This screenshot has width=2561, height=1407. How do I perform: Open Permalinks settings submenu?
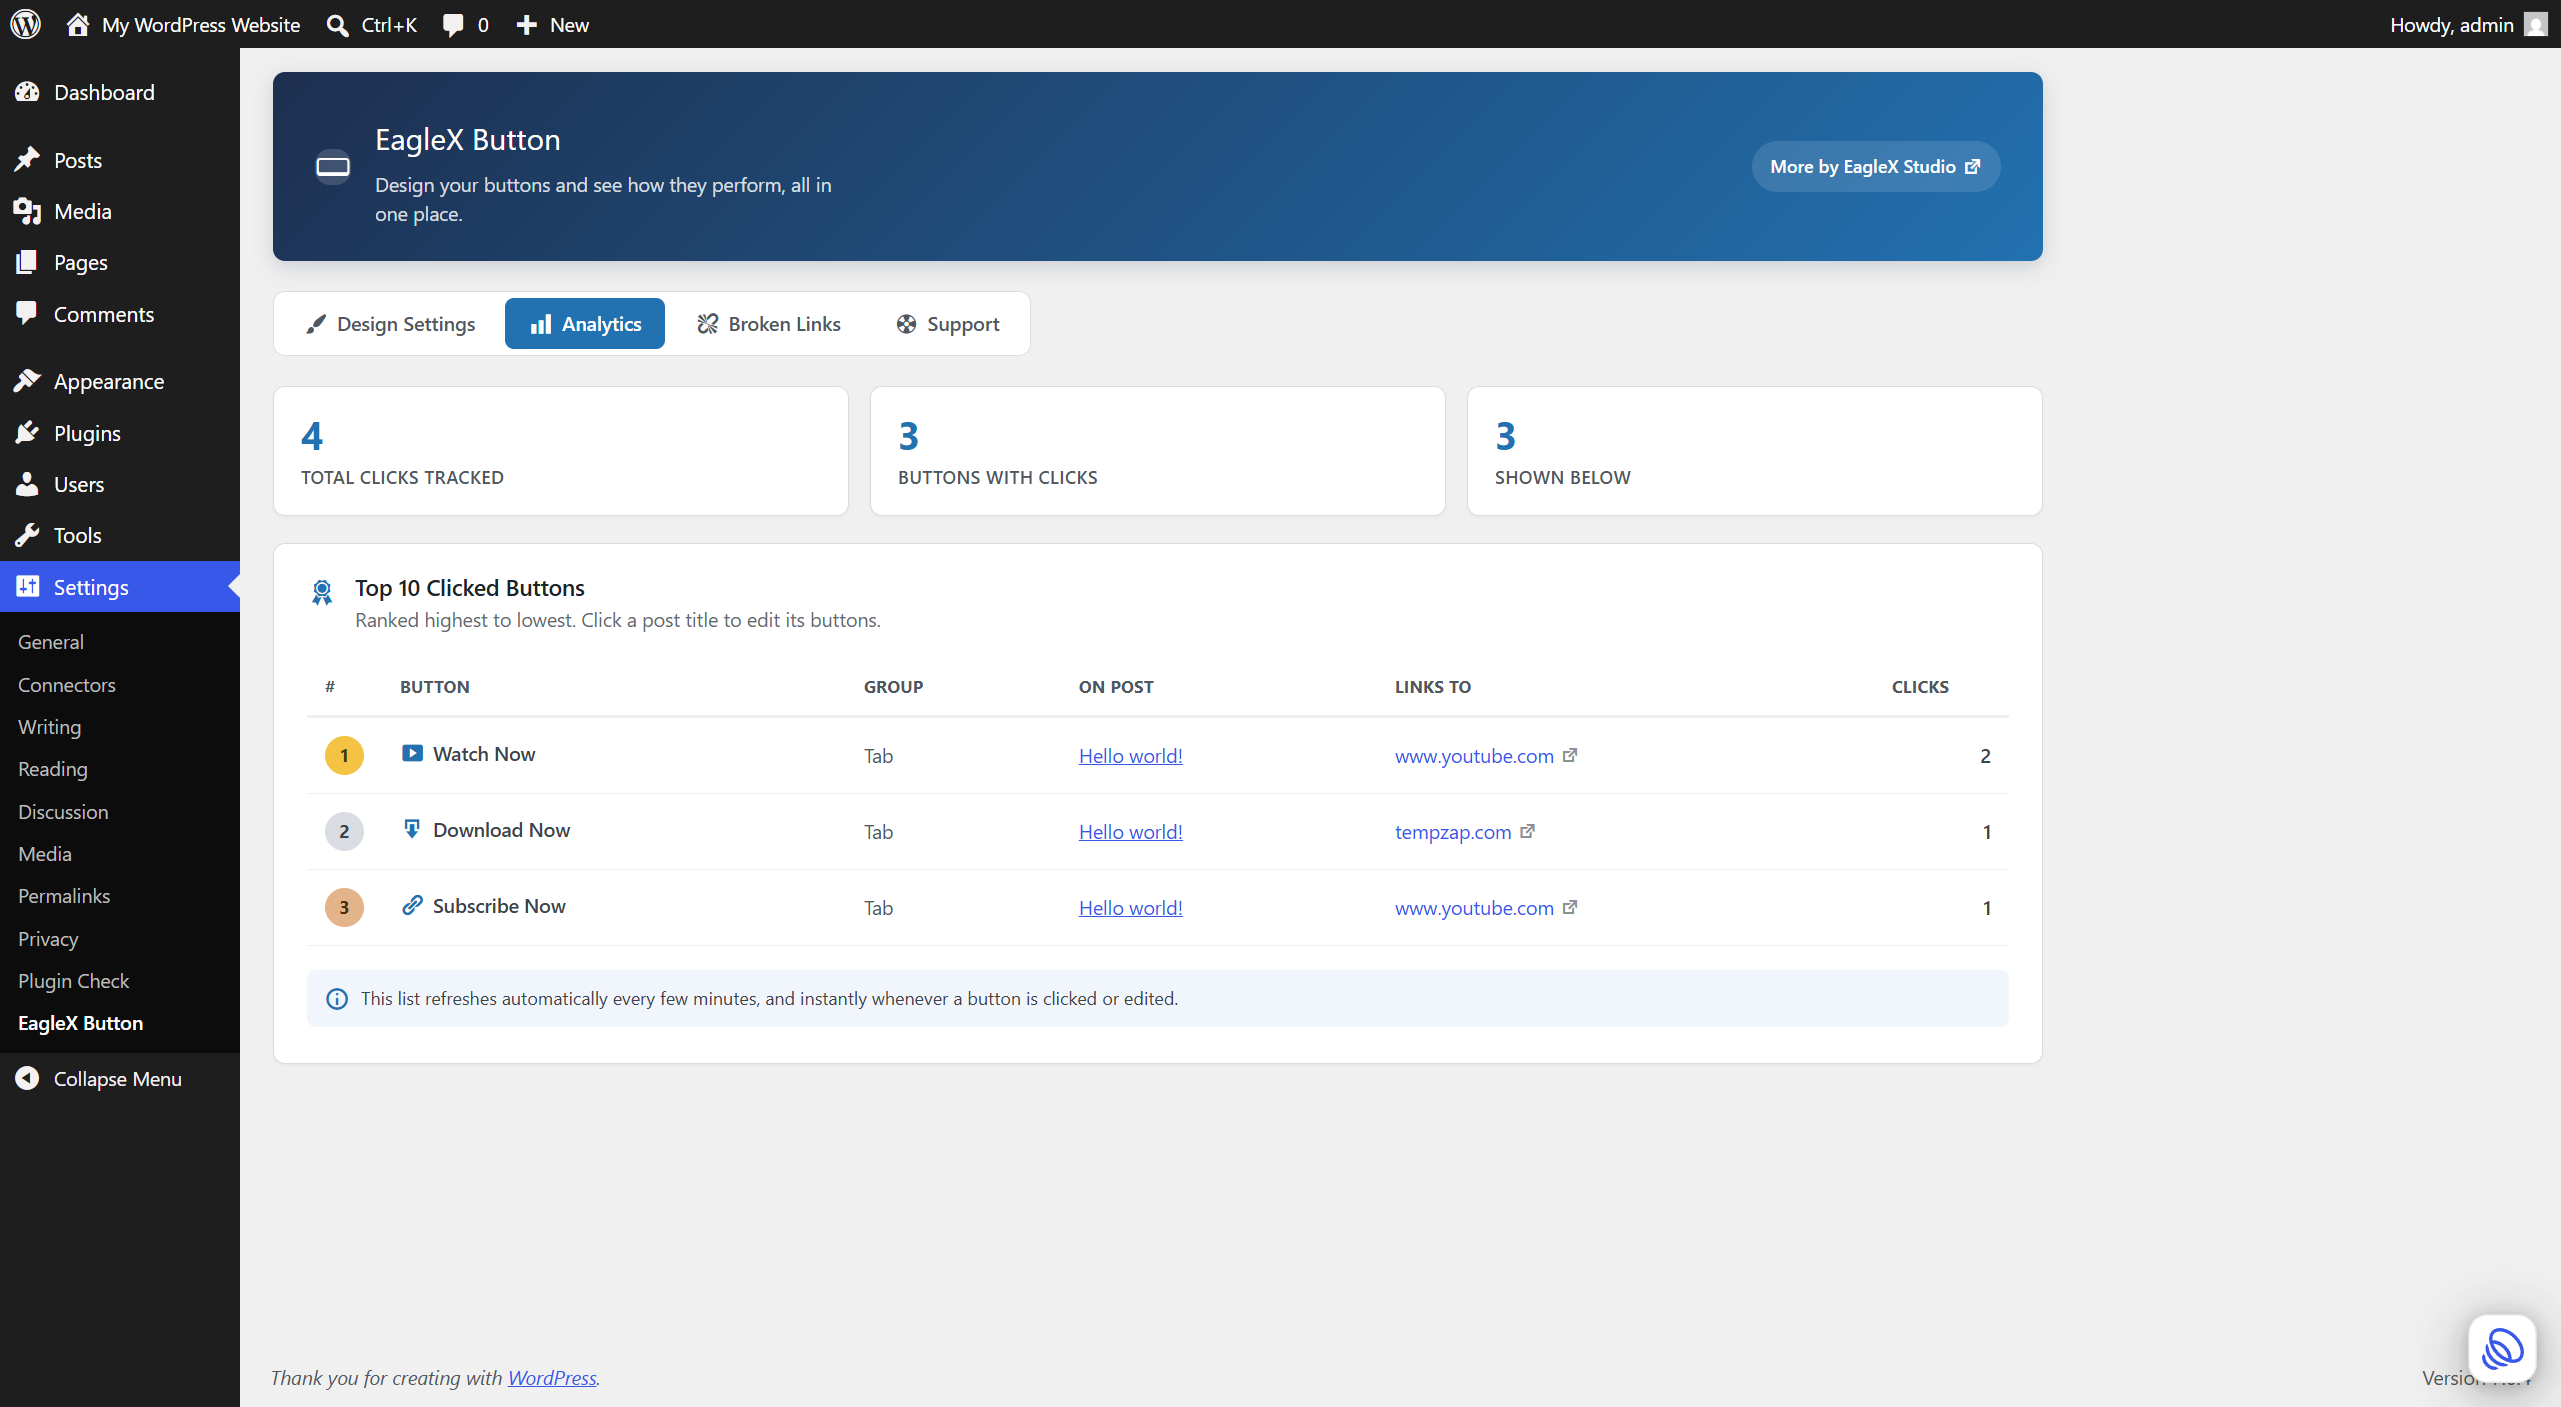(64, 896)
